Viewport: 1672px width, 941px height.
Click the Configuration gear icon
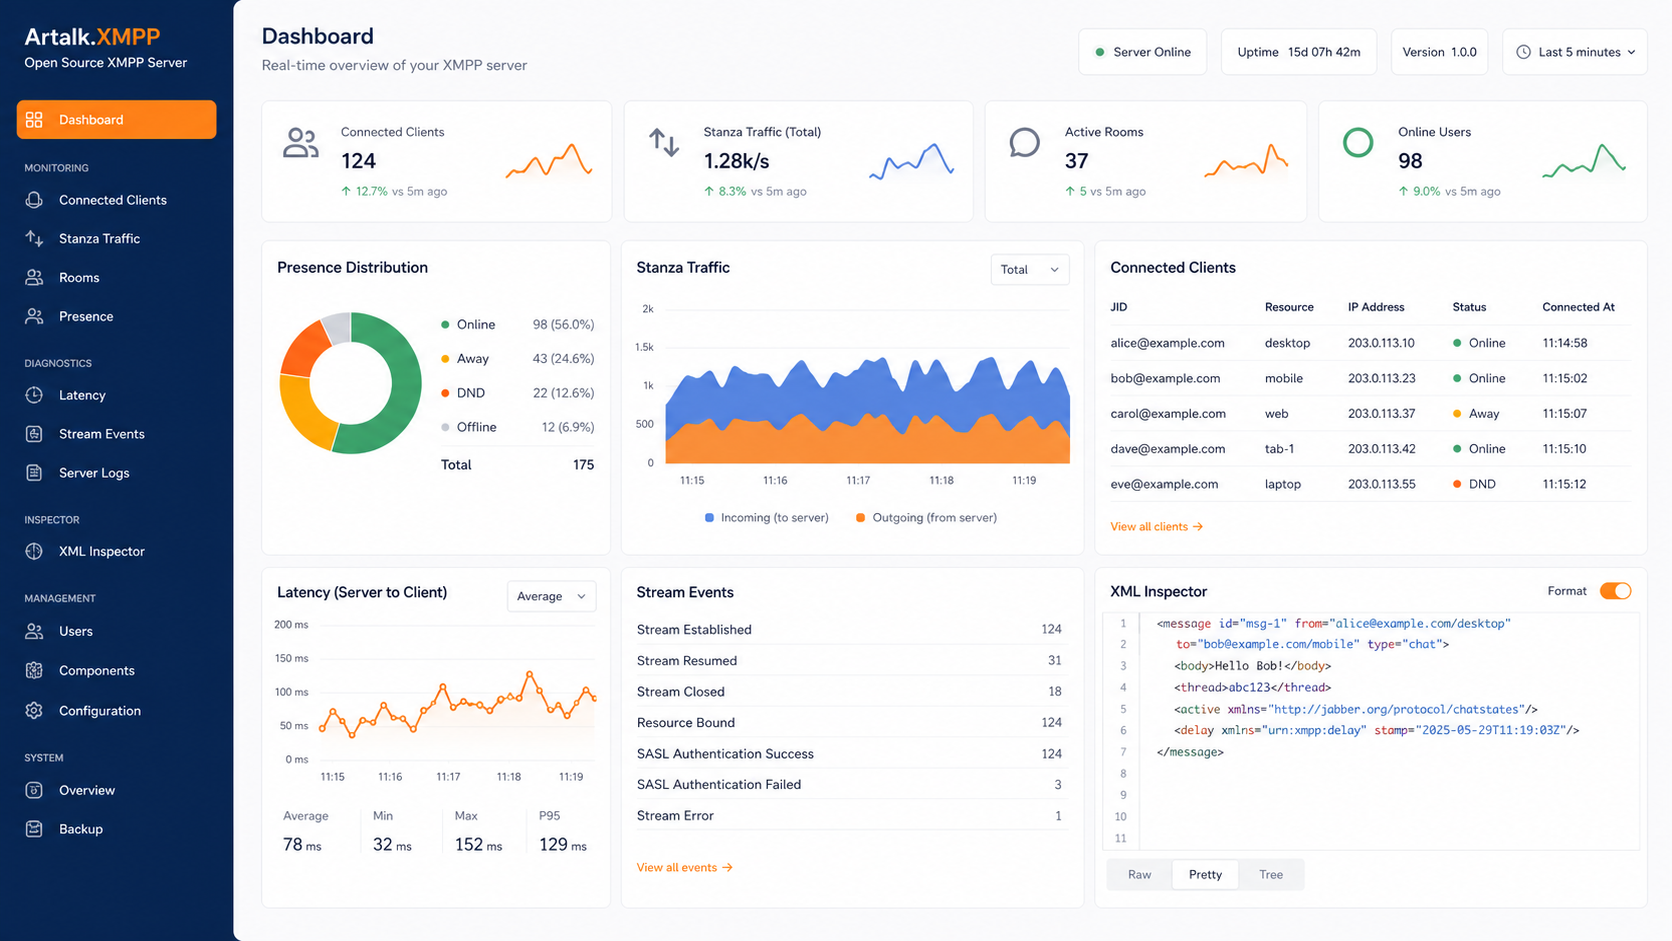click(x=34, y=711)
